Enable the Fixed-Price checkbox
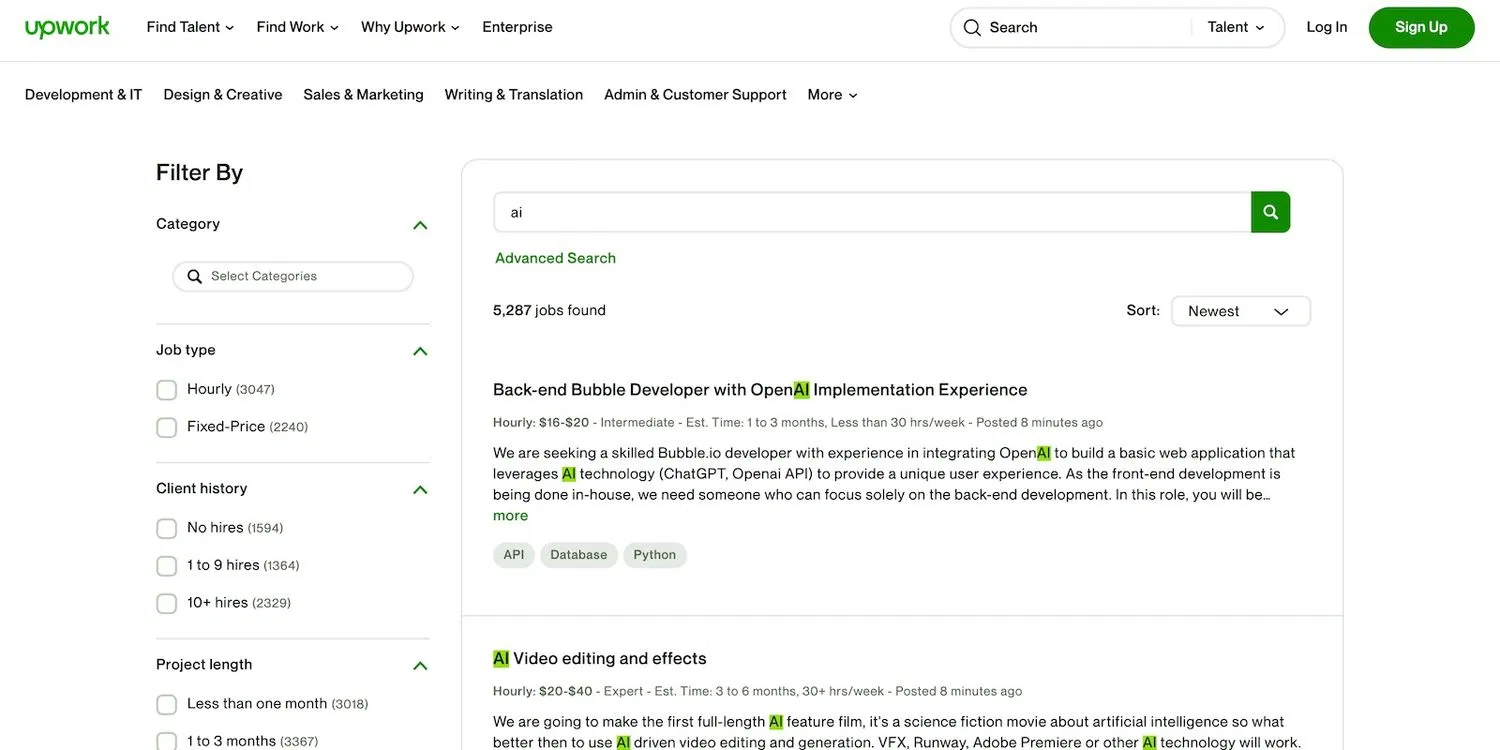Screen dimensions: 1500x750 [x=167, y=428]
